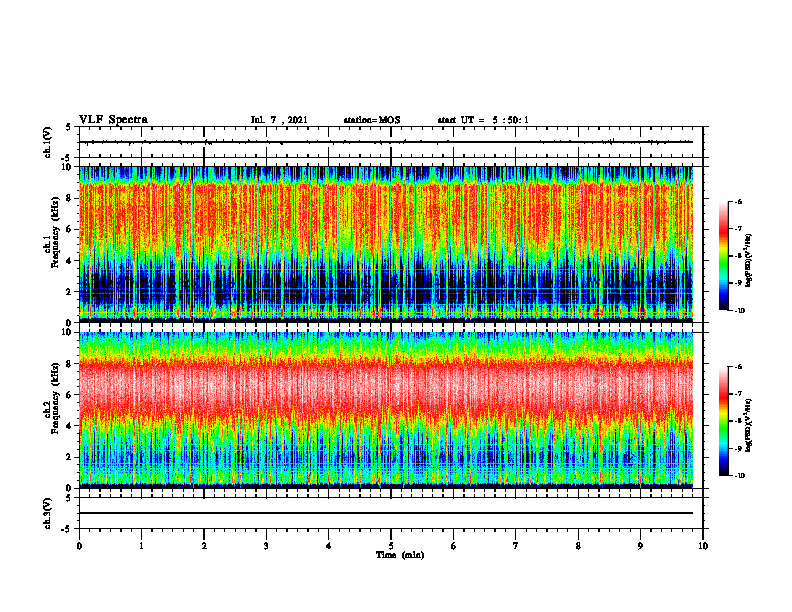Click the ch.1 frequency axis "0" tick label
Screen dimensions: 792x612
point(69,323)
